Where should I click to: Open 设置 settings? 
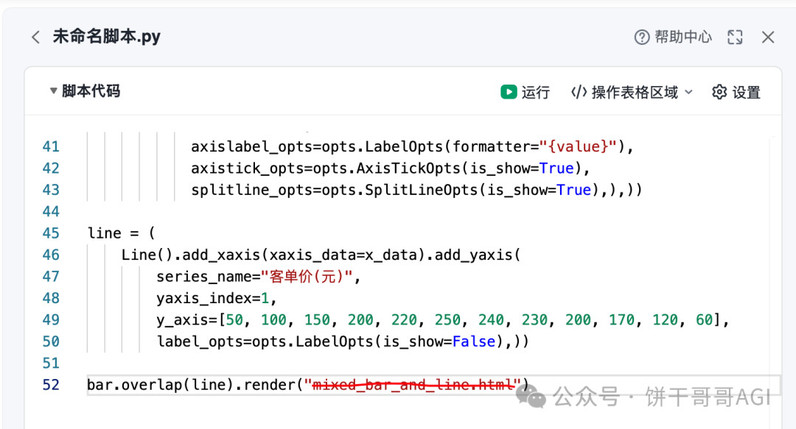pyautogui.click(x=736, y=92)
